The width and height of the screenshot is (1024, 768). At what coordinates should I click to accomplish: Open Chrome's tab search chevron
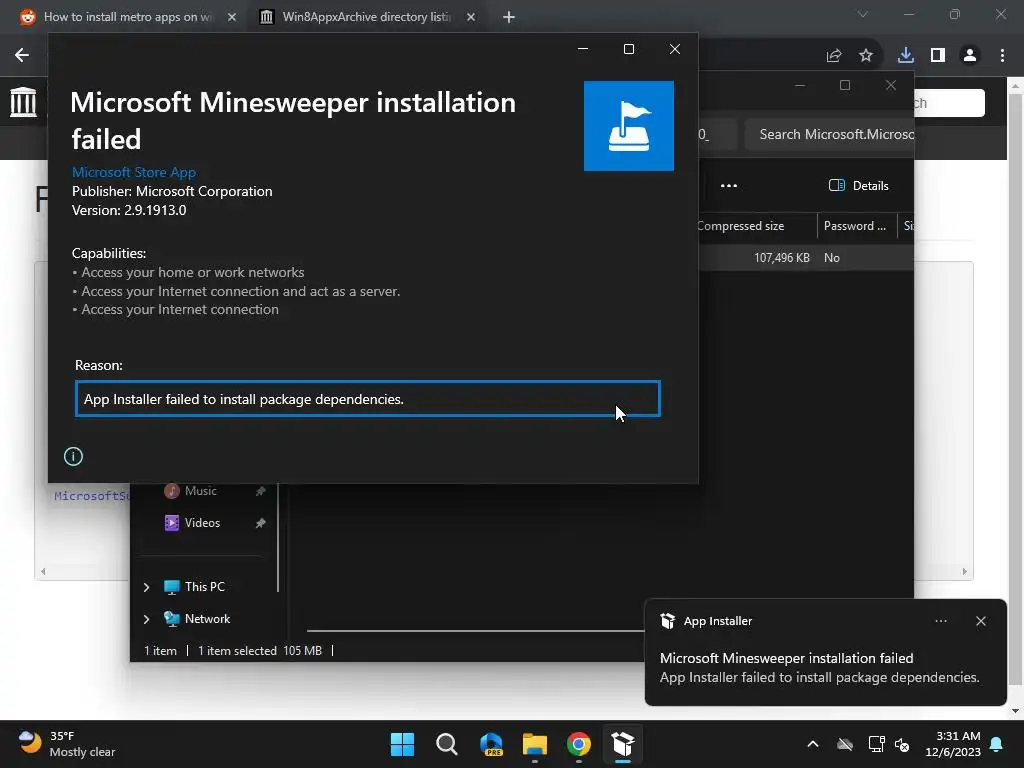[863, 14]
